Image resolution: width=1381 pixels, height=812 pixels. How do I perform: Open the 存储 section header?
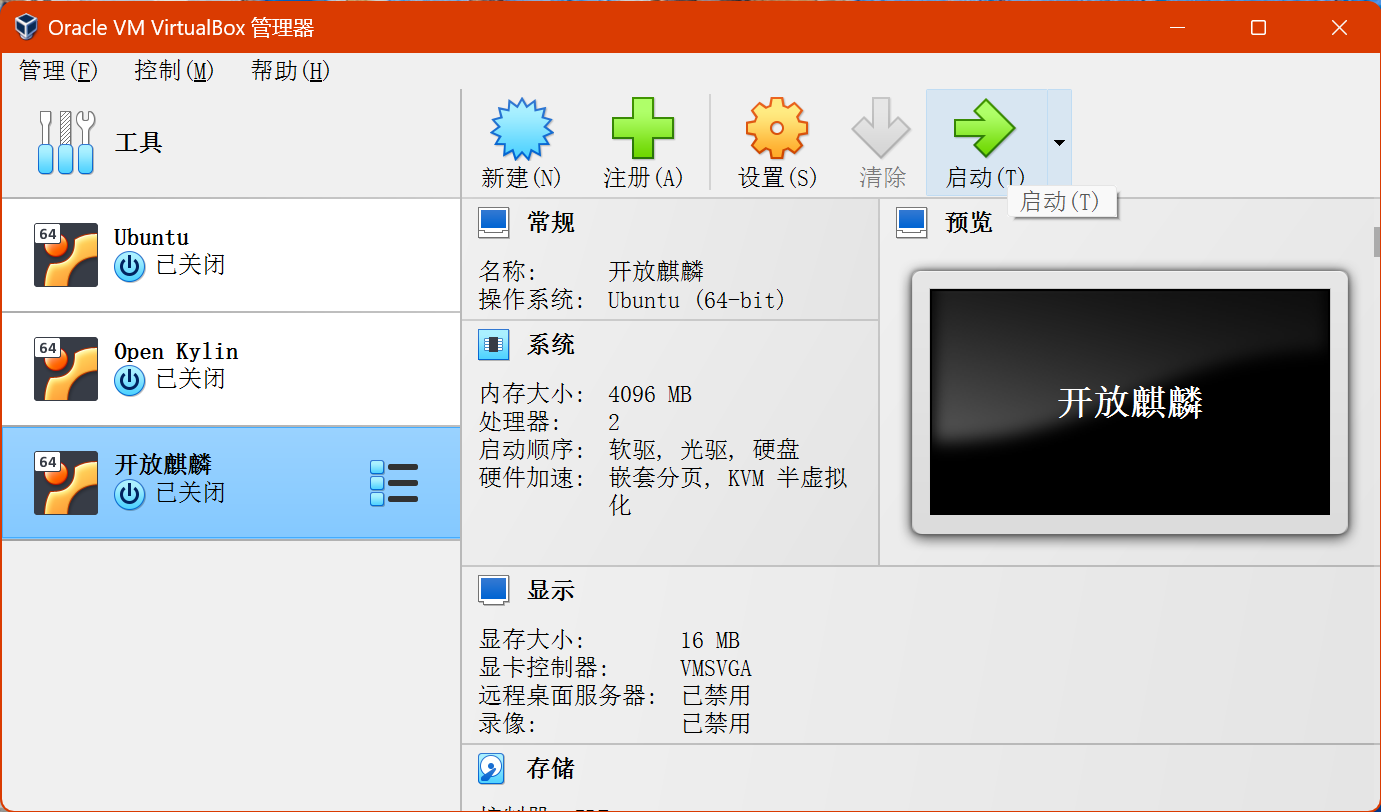coord(551,768)
